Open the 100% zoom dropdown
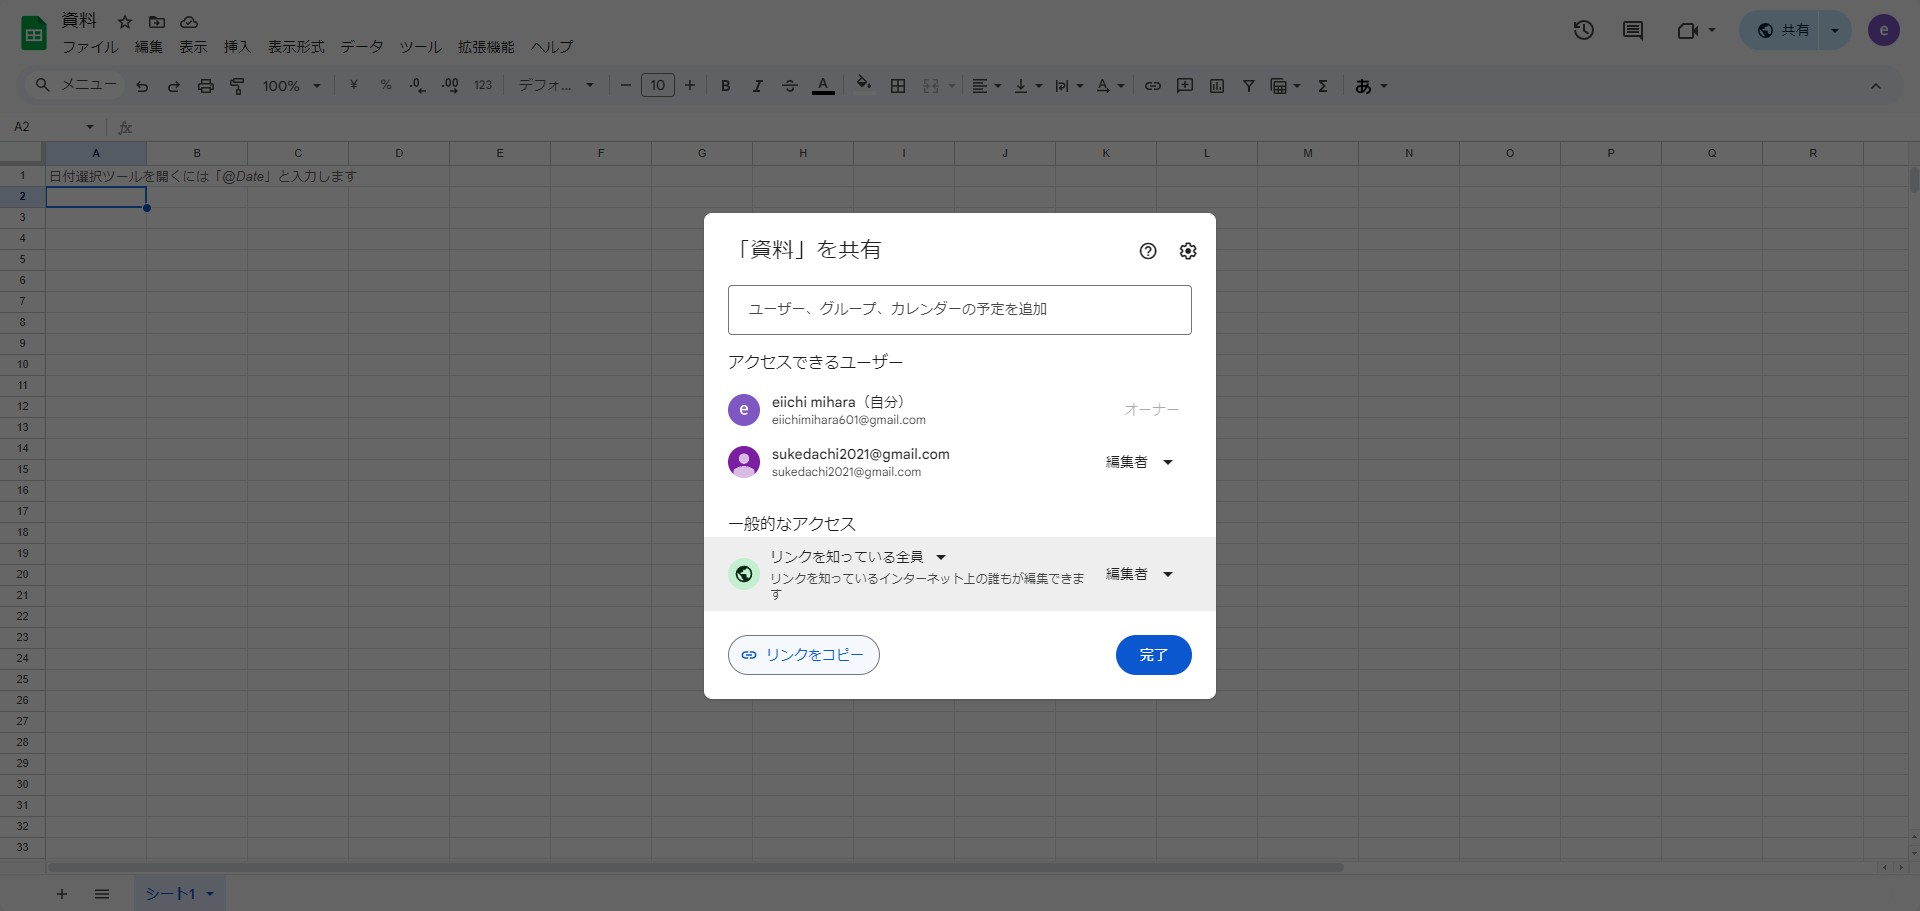Screen dimensions: 1920x911 coord(291,86)
